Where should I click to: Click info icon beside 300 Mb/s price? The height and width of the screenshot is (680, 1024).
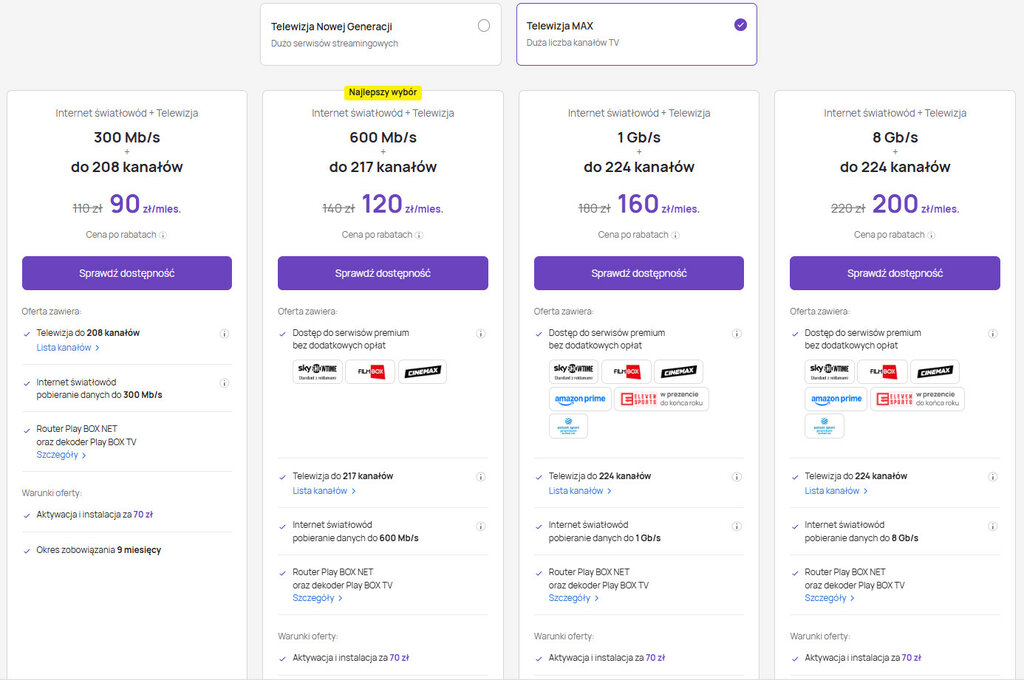pyautogui.click(x=163, y=235)
